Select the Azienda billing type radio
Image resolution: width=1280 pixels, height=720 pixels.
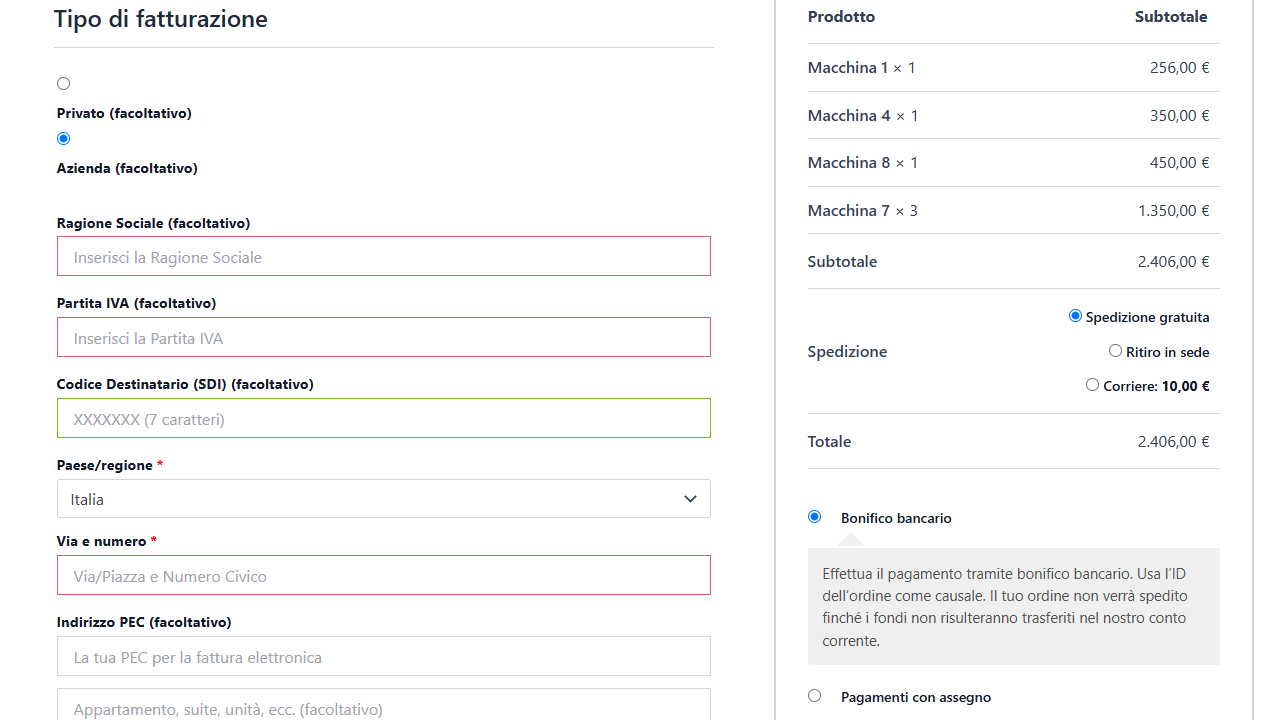[x=64, y=139]
